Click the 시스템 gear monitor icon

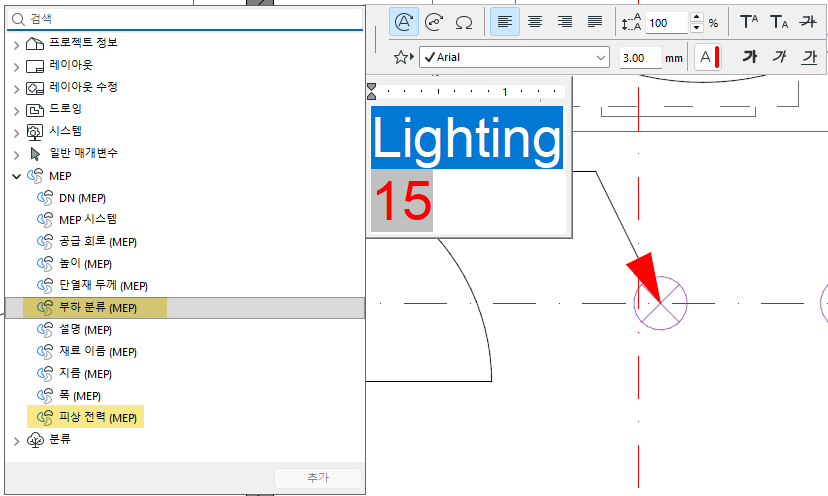point(35,133)
